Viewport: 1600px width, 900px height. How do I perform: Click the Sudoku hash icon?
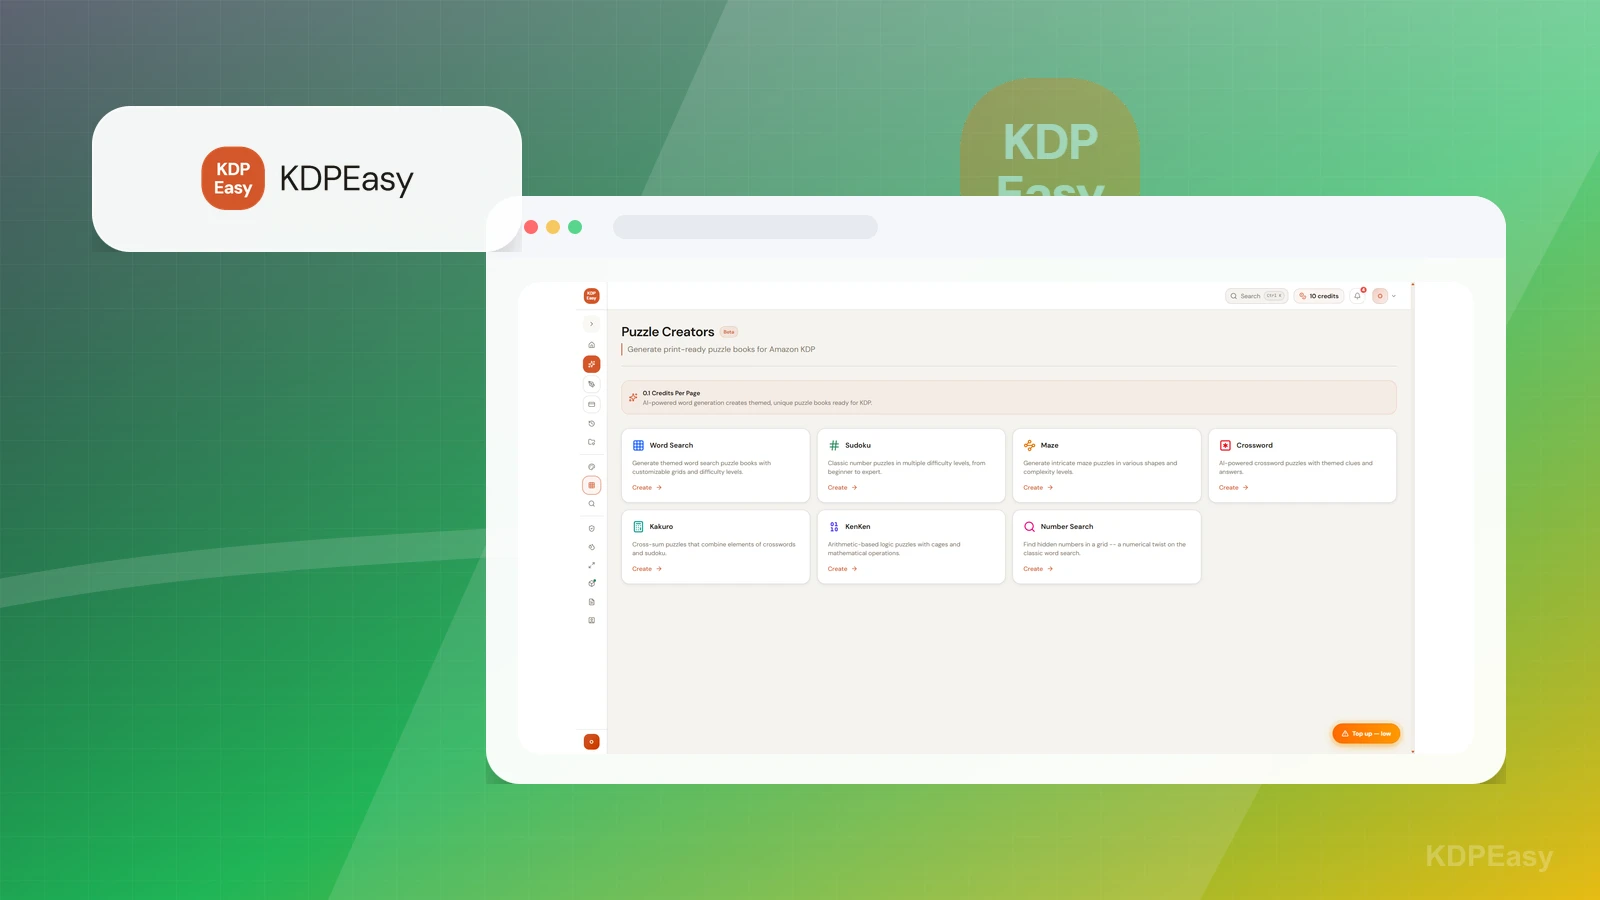click(x=834, y=445)
